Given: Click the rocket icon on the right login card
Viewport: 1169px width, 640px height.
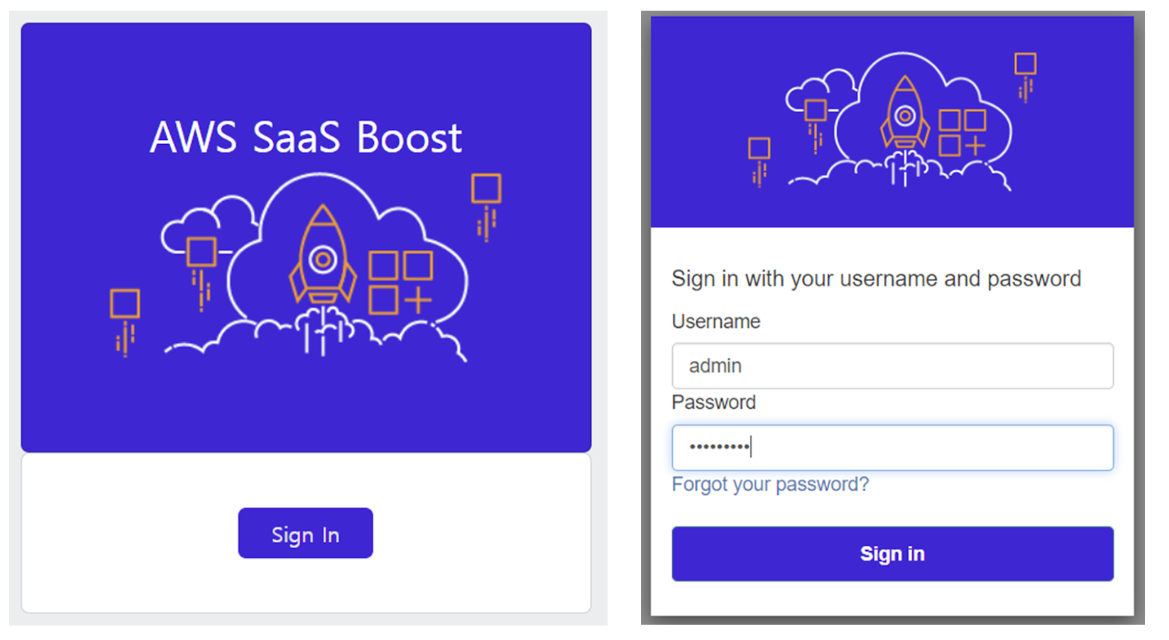Looking at the screenshot, I should point(906,115).
